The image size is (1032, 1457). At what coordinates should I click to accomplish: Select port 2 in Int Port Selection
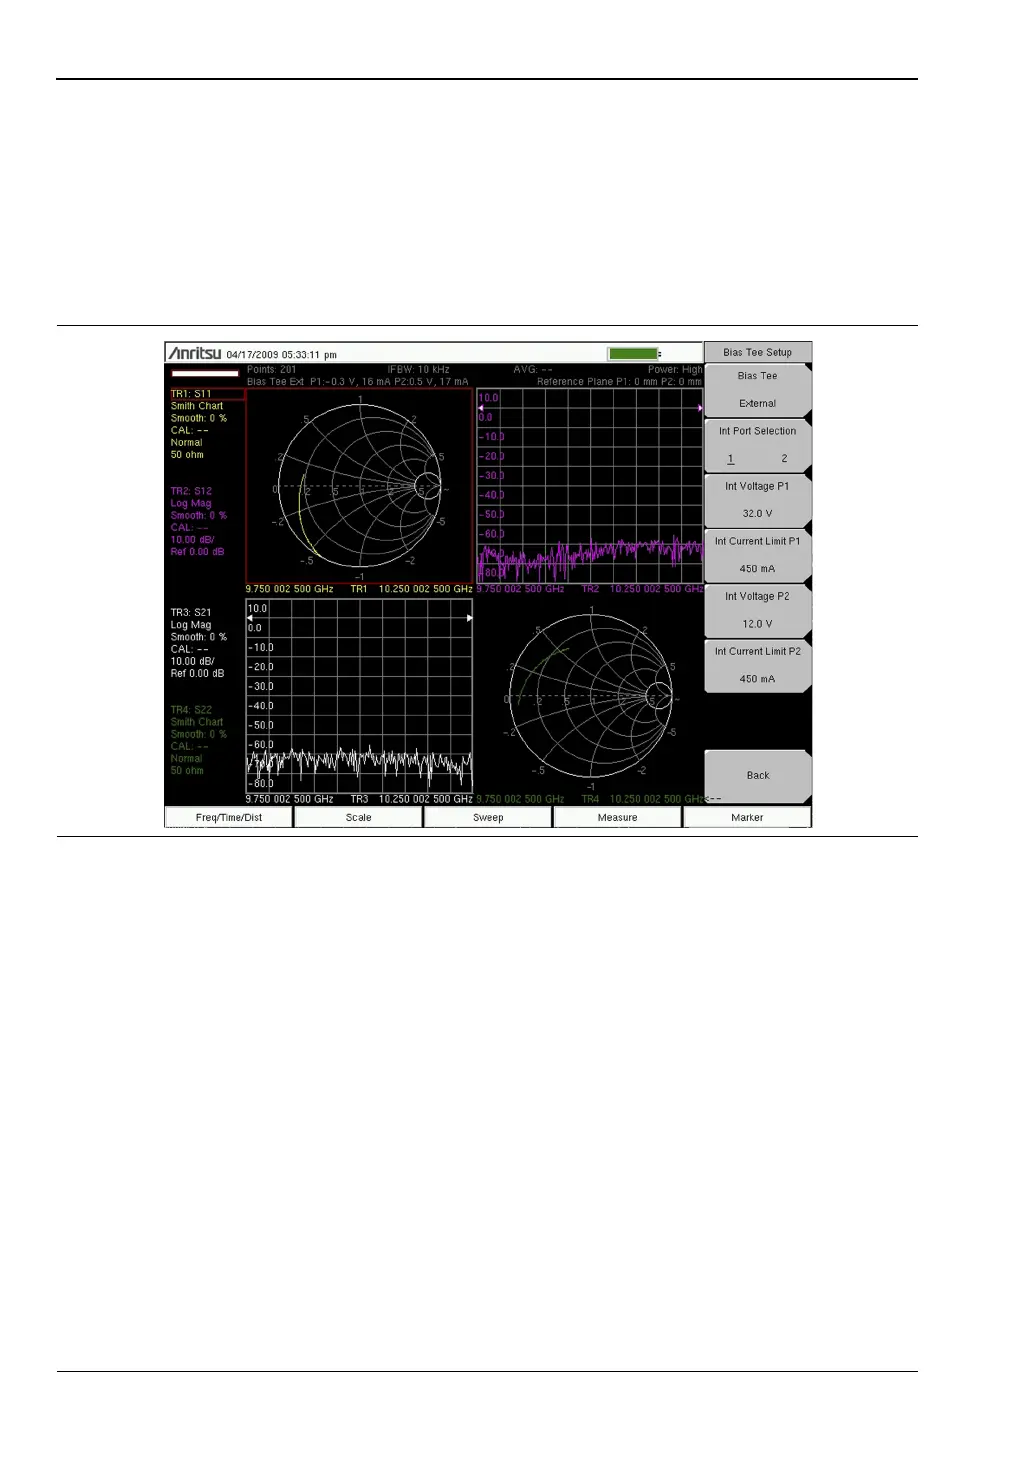coord(784,459)
